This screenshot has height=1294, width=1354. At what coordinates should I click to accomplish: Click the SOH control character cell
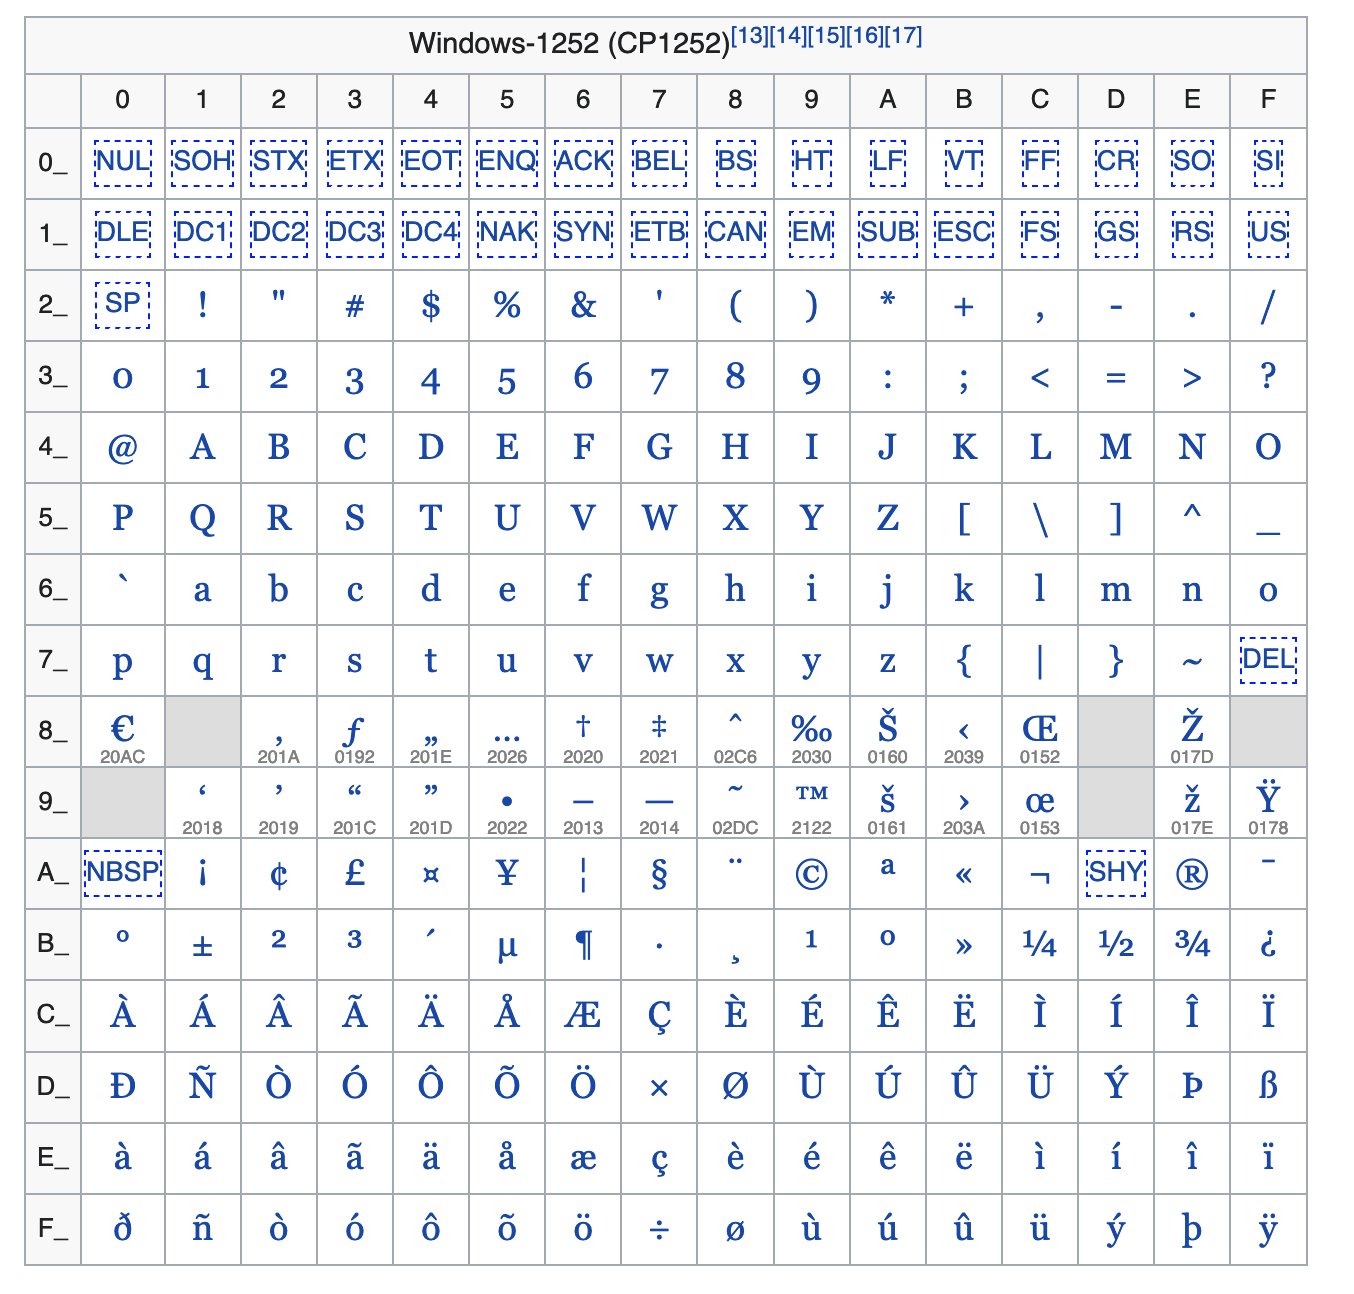pos(203,162)
